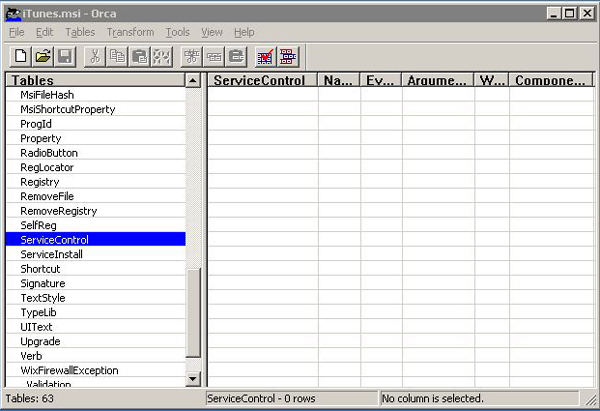The width and height of the screenshot is (600, 411).
Task: Click the ServiceControl column header
Action: 261,80
